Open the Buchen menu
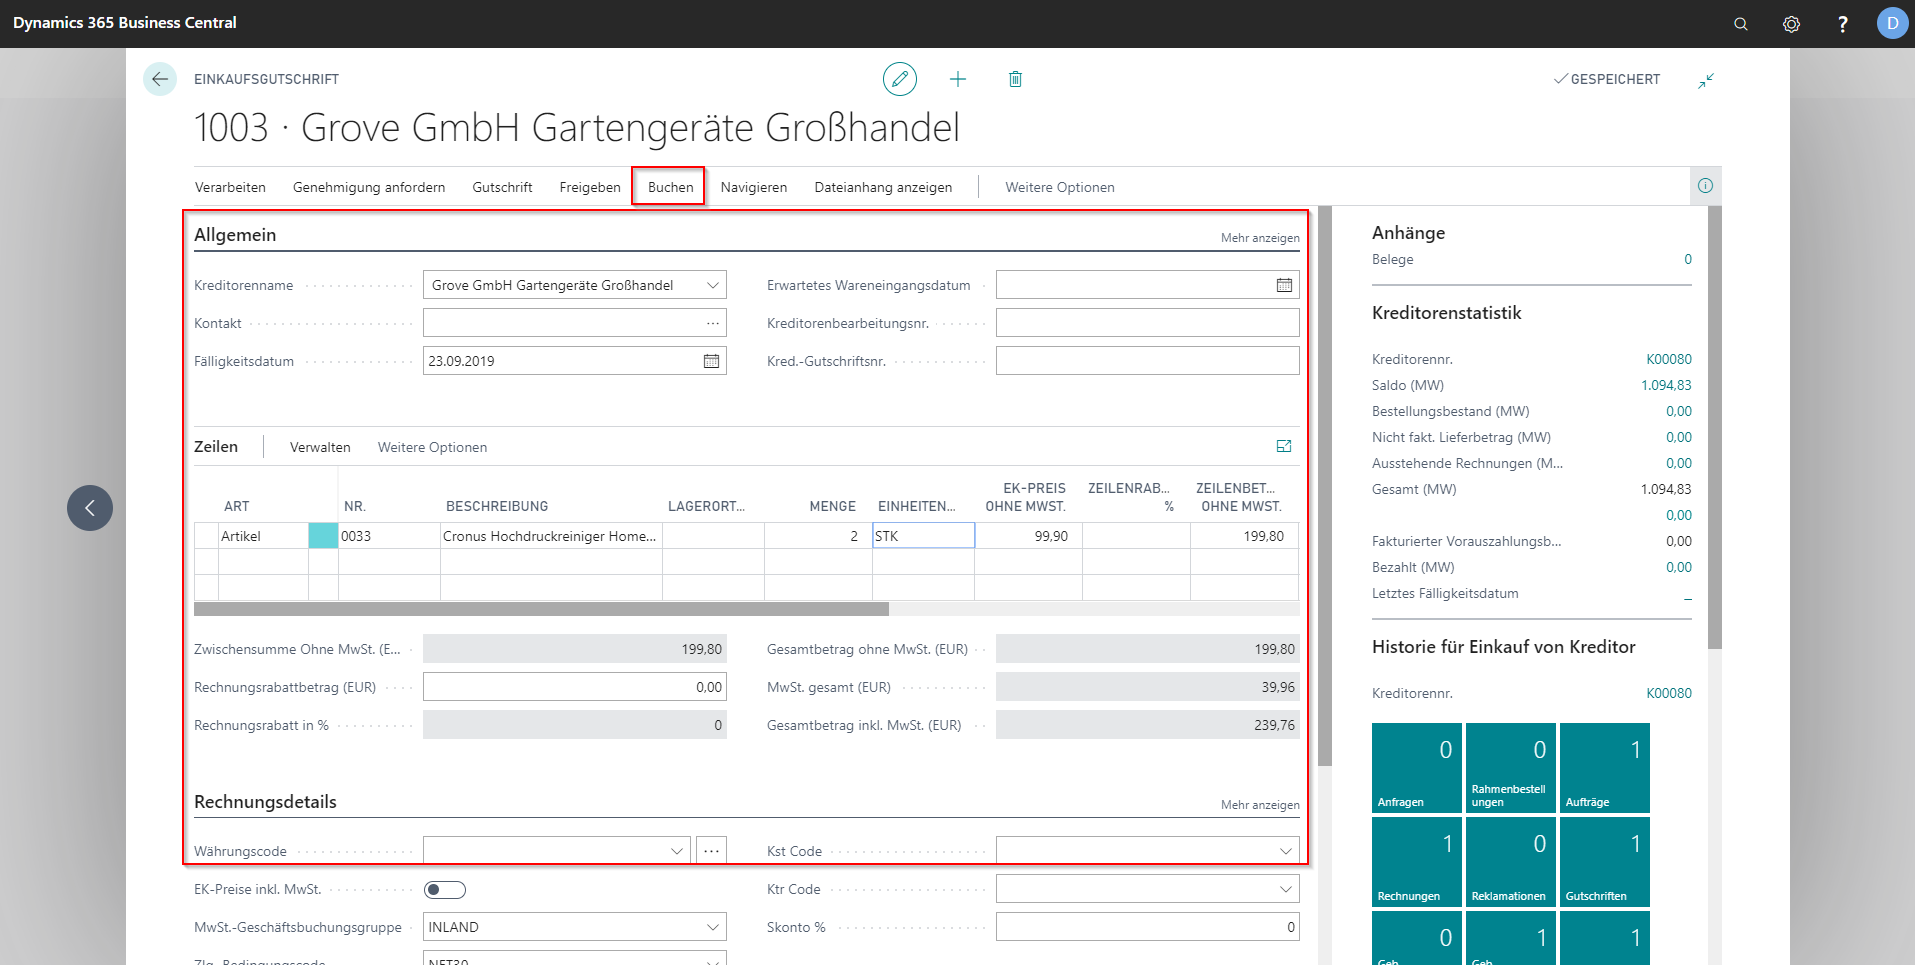 (670, 187)
